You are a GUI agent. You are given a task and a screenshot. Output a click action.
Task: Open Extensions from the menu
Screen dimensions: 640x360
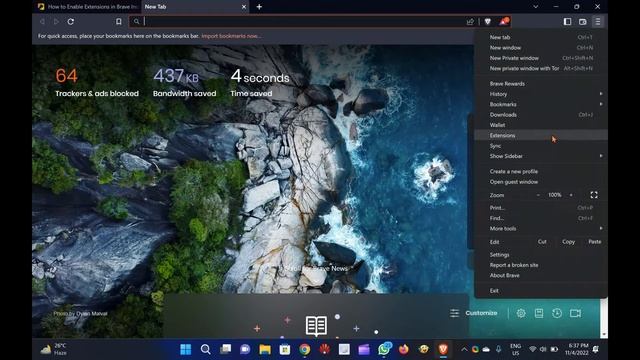541,136
